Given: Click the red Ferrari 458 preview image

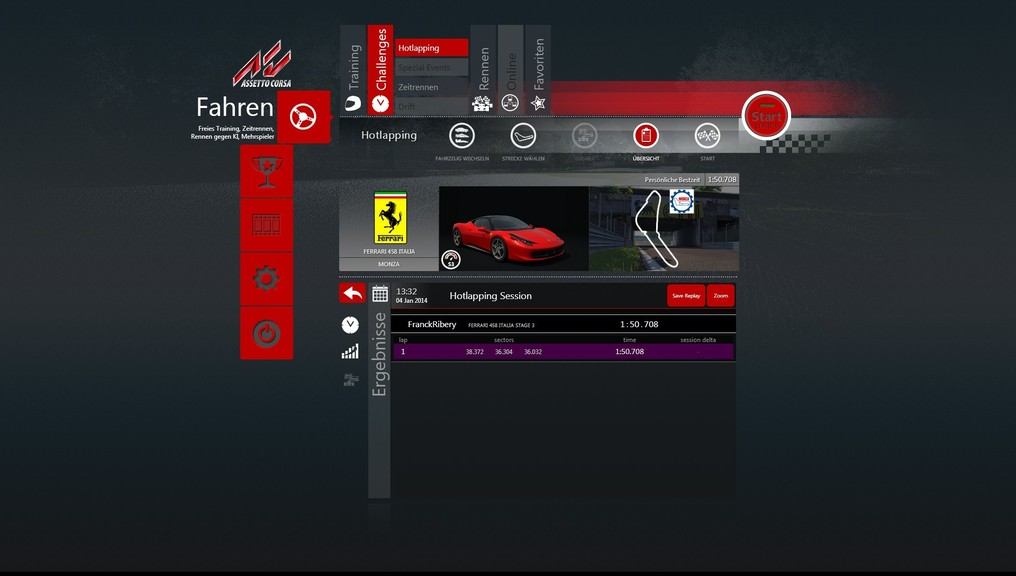Looking at the screenshot, I should click(514, 229).
